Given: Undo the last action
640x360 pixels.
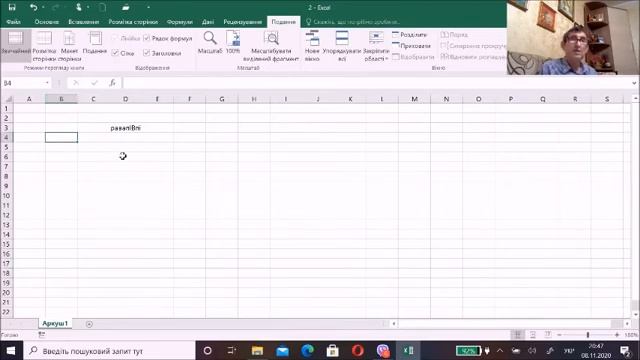Looking at the screenshot, I should coord(33,7).
